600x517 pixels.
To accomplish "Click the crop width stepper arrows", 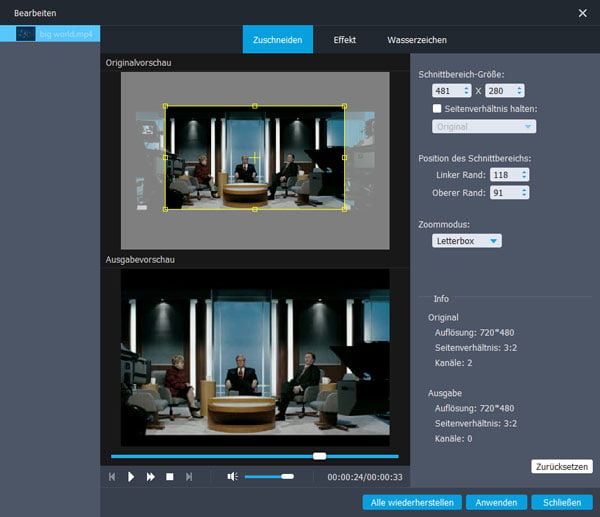I will point(466,91).
